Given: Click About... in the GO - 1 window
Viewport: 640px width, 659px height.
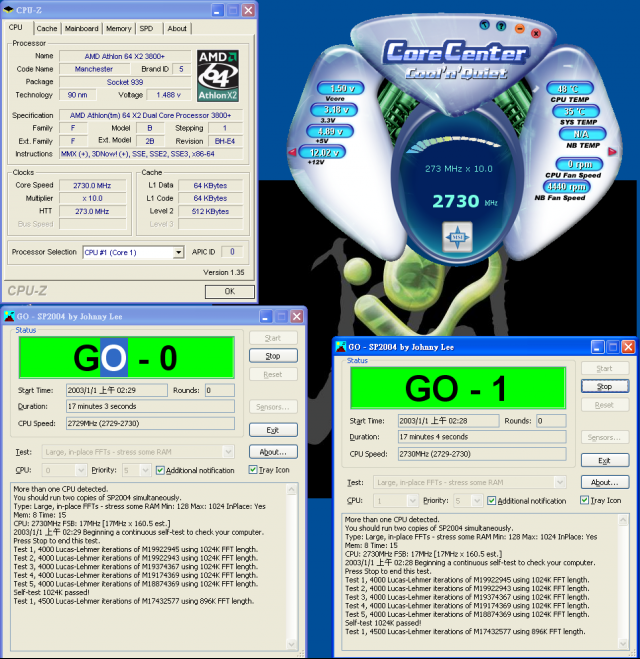Looking at the screenshot, I should 605,482.
